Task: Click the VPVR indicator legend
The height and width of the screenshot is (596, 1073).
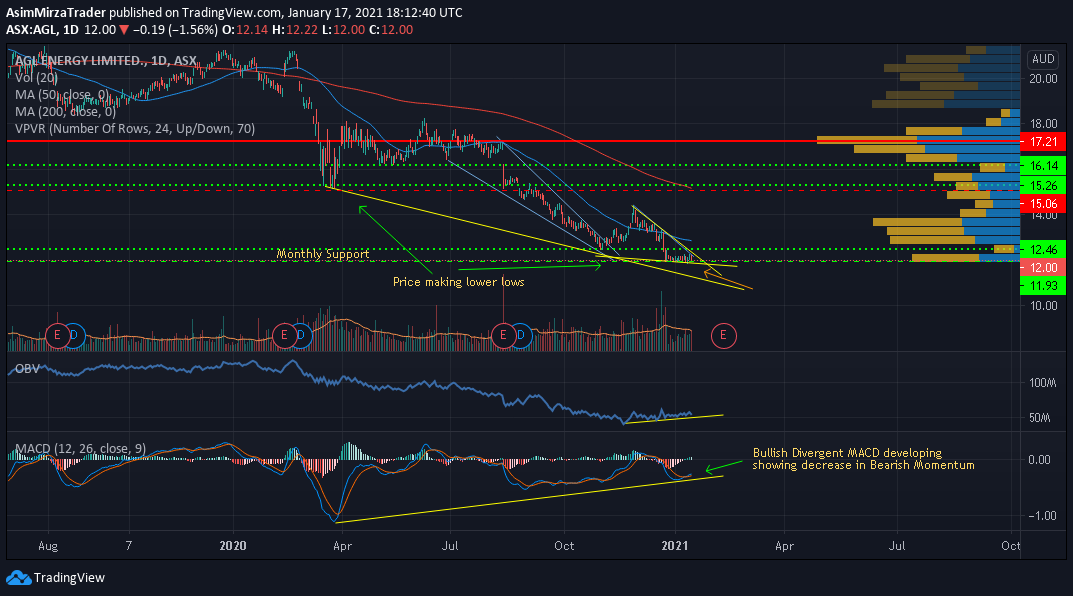Action: 135,129
